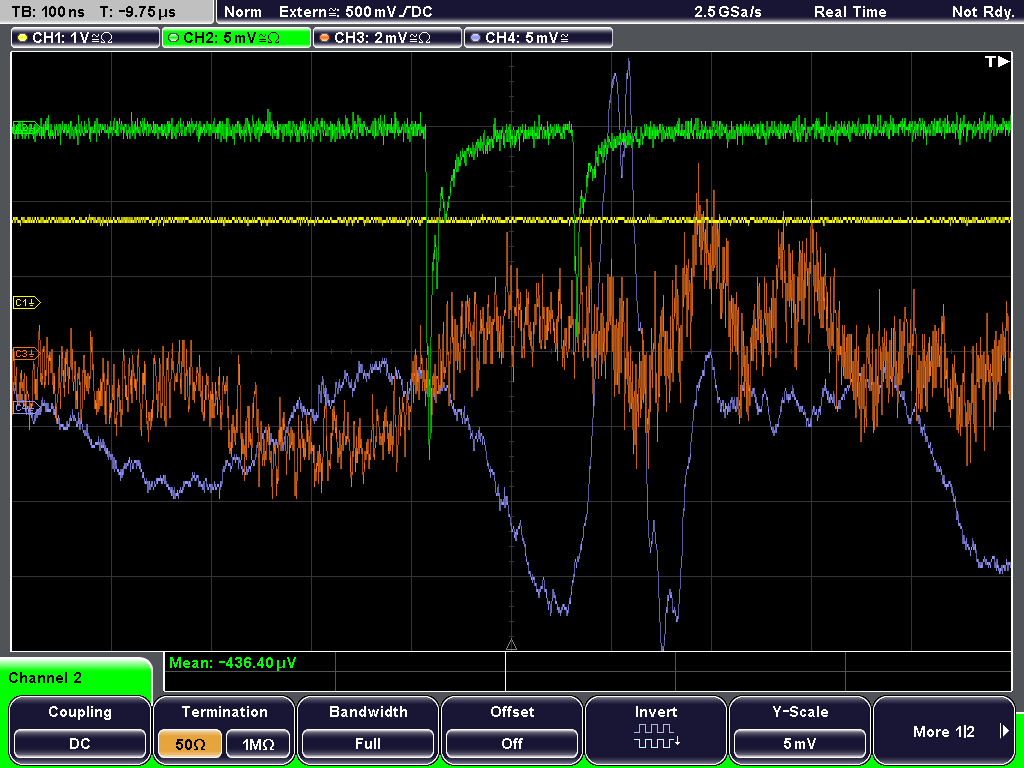Viewport: 1024px width, 768px height.
Task: Click the orange C3 ground level marker
Action: 26,353
